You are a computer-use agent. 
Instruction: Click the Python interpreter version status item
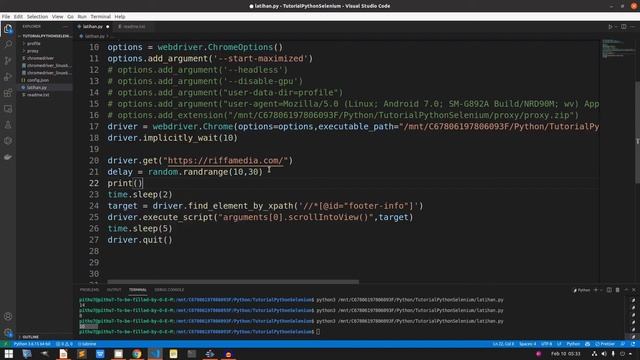(32, 344)
